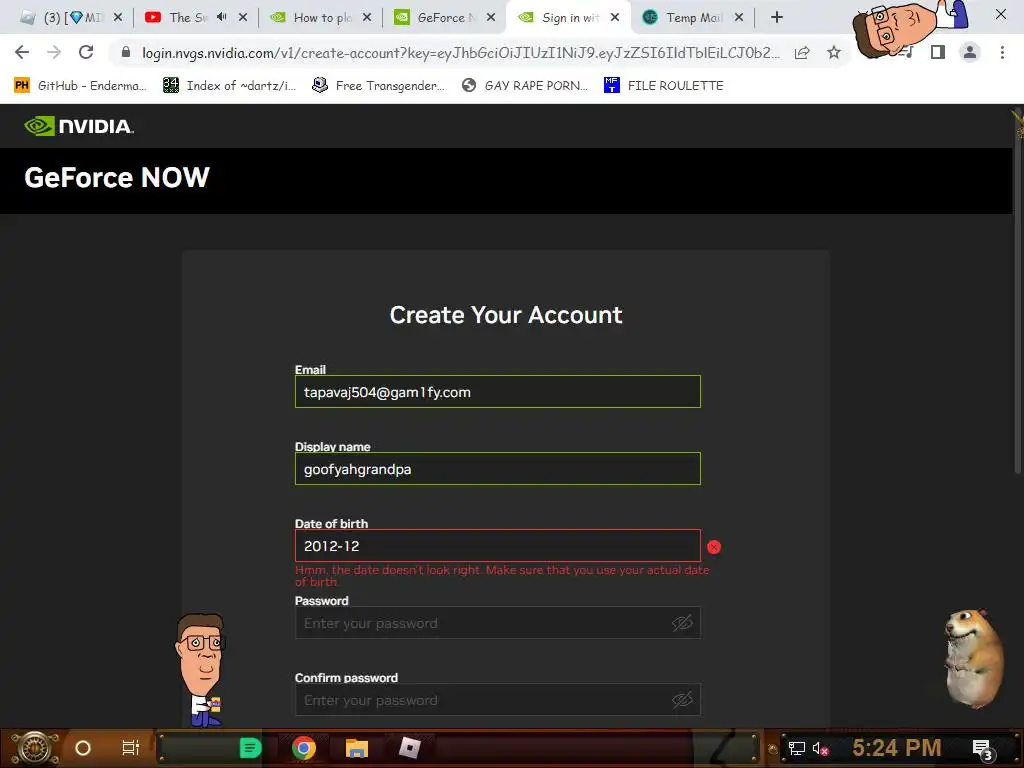Close the How to play tab

click(x=367, y=18)
